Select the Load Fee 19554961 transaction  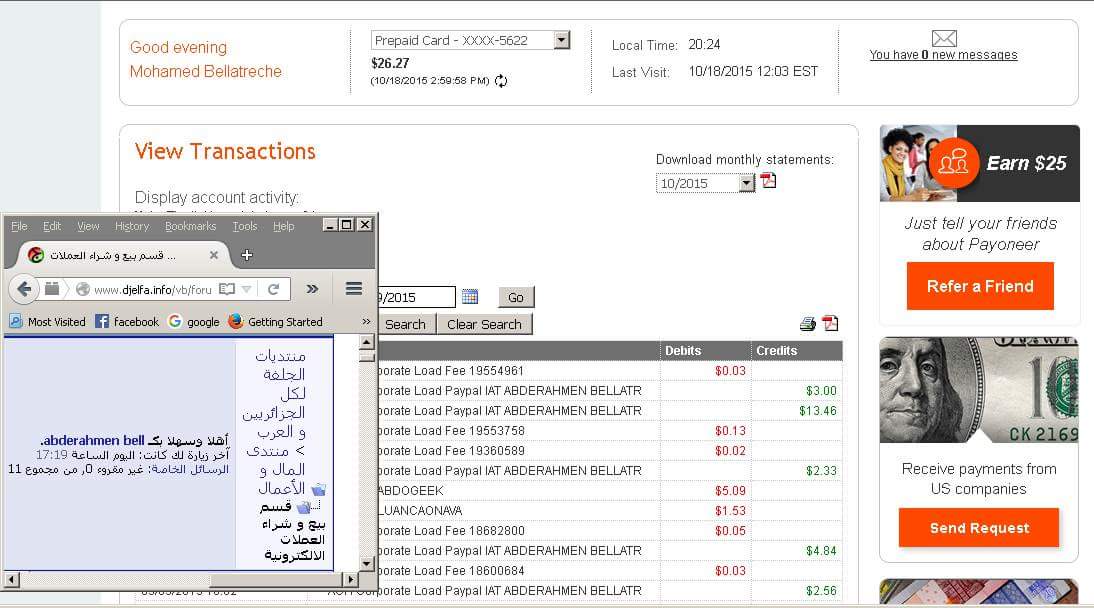pyautogui.click(x=450, y=371)
